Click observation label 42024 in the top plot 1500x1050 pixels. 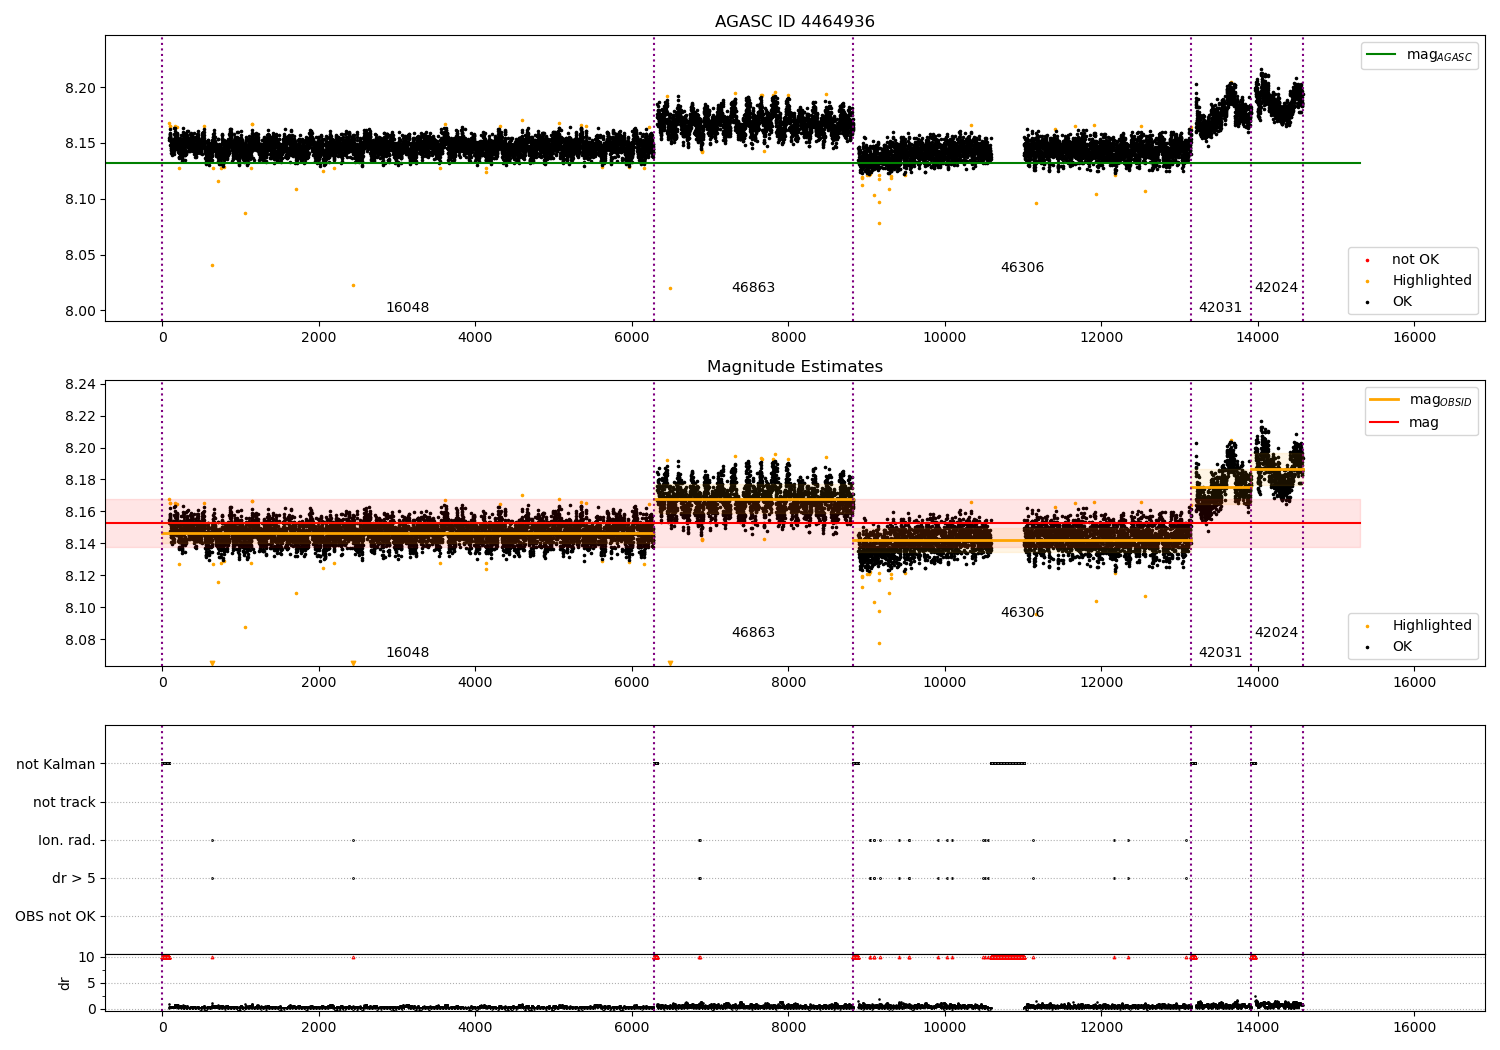click(x=1276, y=288)
